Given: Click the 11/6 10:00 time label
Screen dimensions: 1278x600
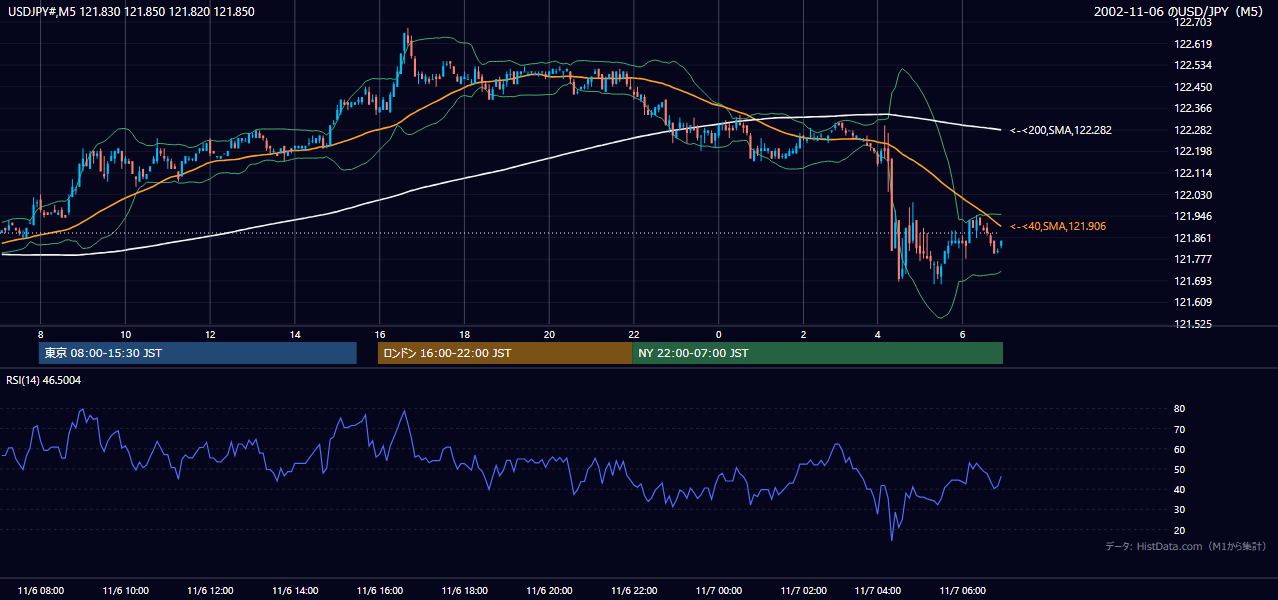Looking at the screenshot, I should tap(126, 591).
